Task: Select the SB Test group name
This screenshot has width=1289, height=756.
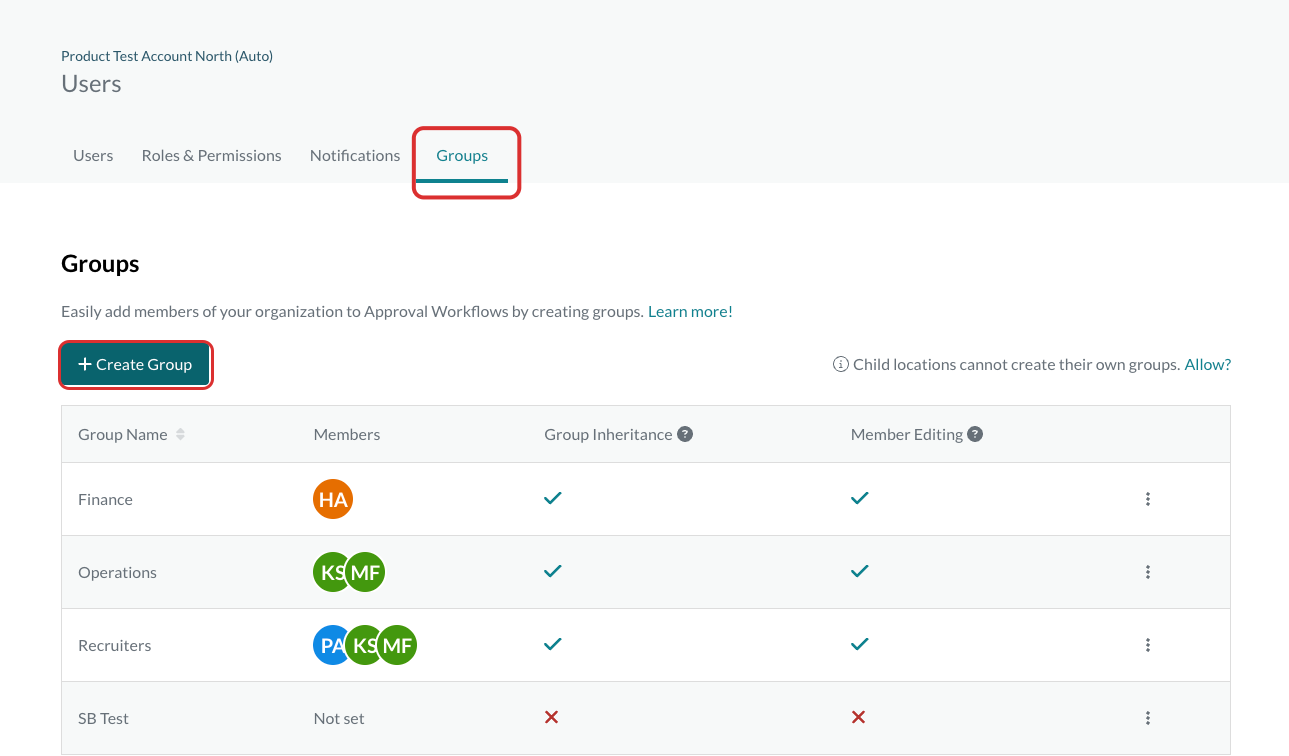Action: click(x=103, y=718)
